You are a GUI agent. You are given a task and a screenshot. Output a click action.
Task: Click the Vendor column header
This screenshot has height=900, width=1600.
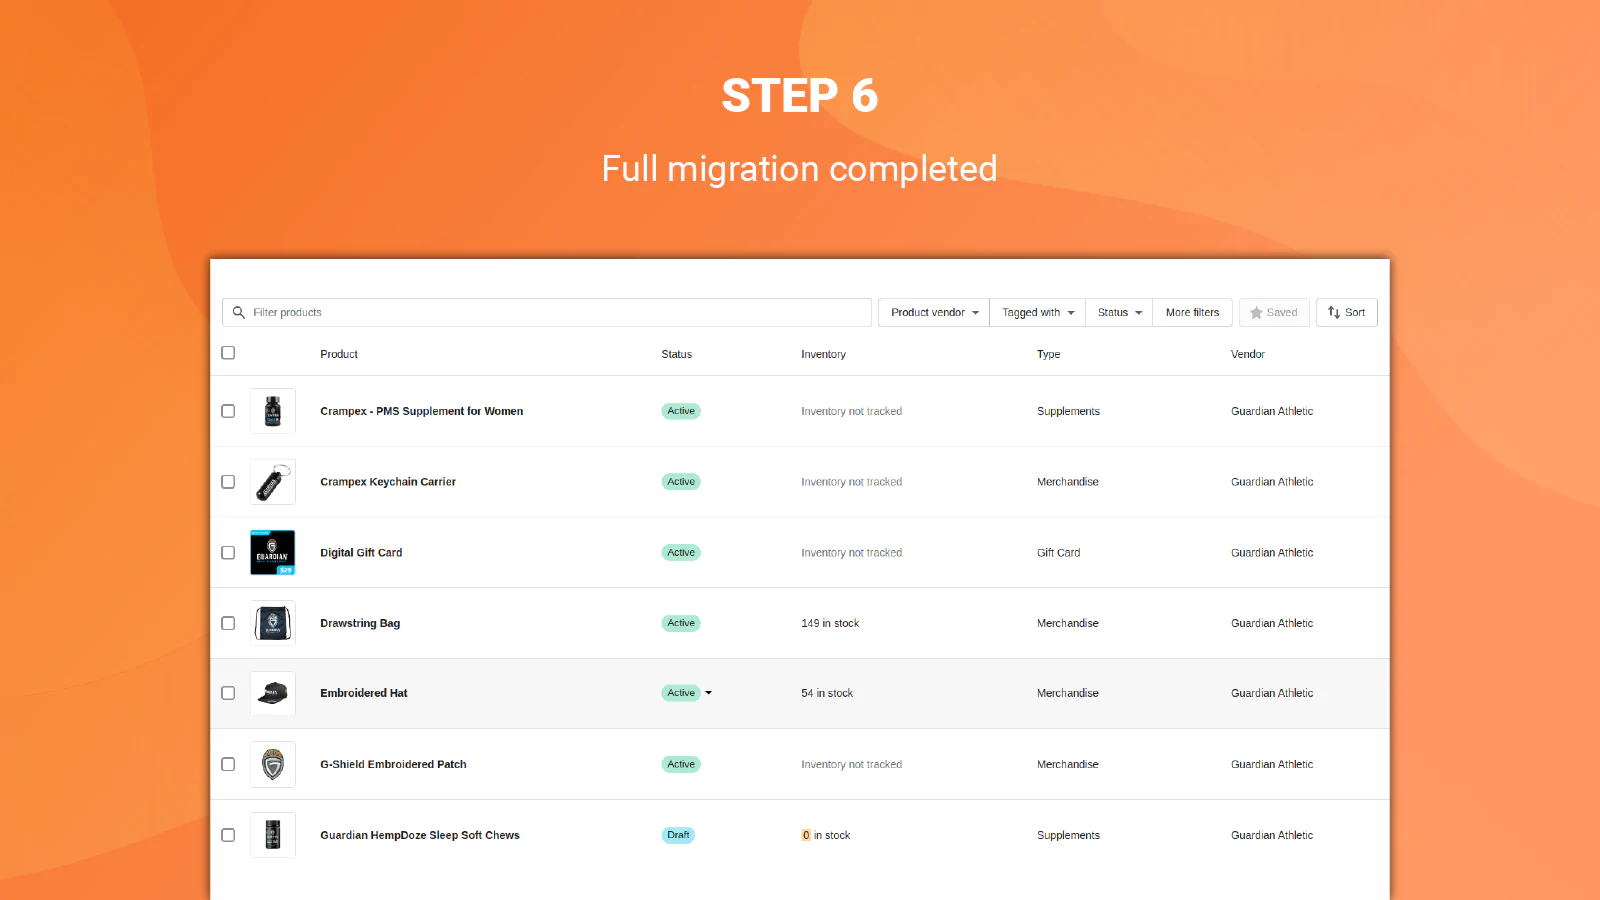coord(1248,354)
